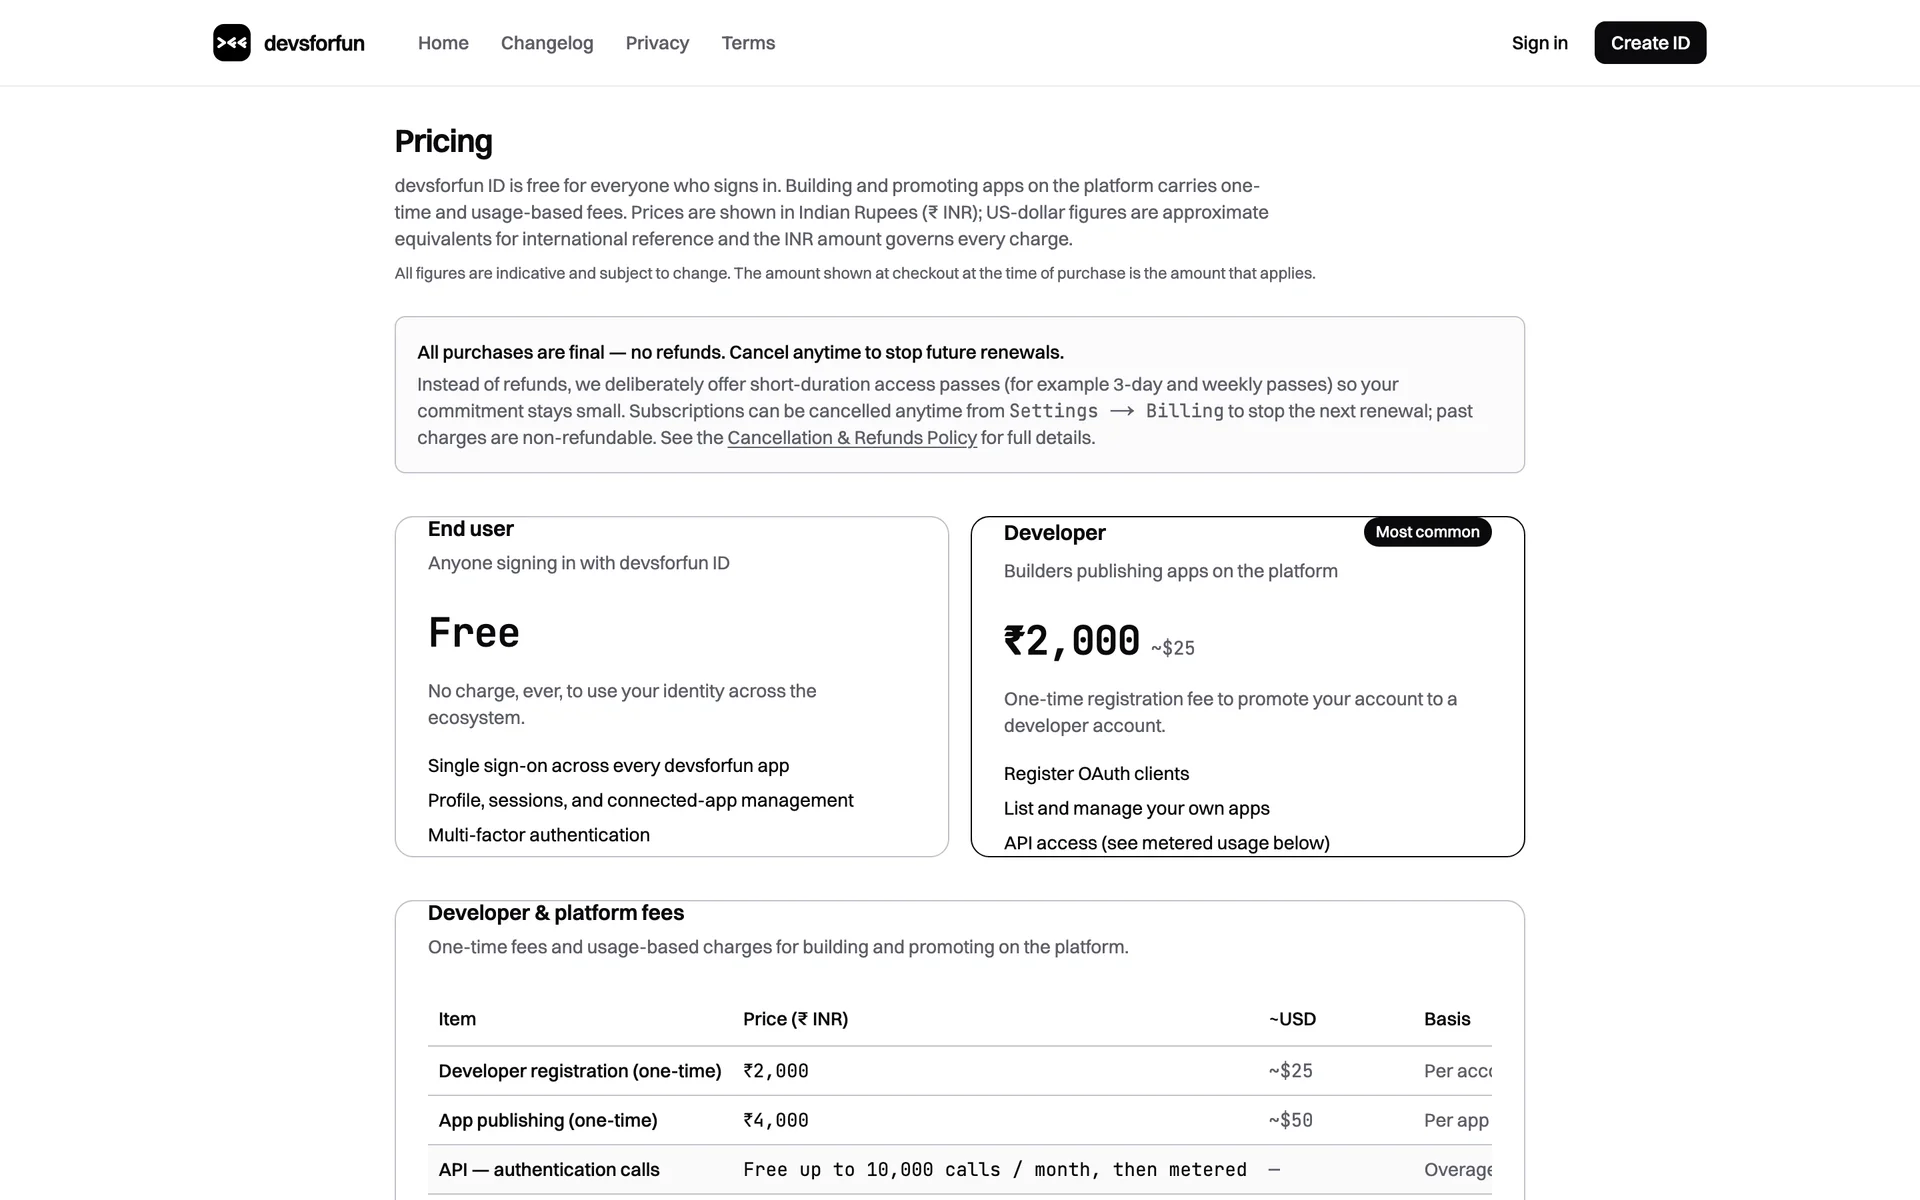
Task: Click the Basis column header
Action: [x=1447, y=1019]
